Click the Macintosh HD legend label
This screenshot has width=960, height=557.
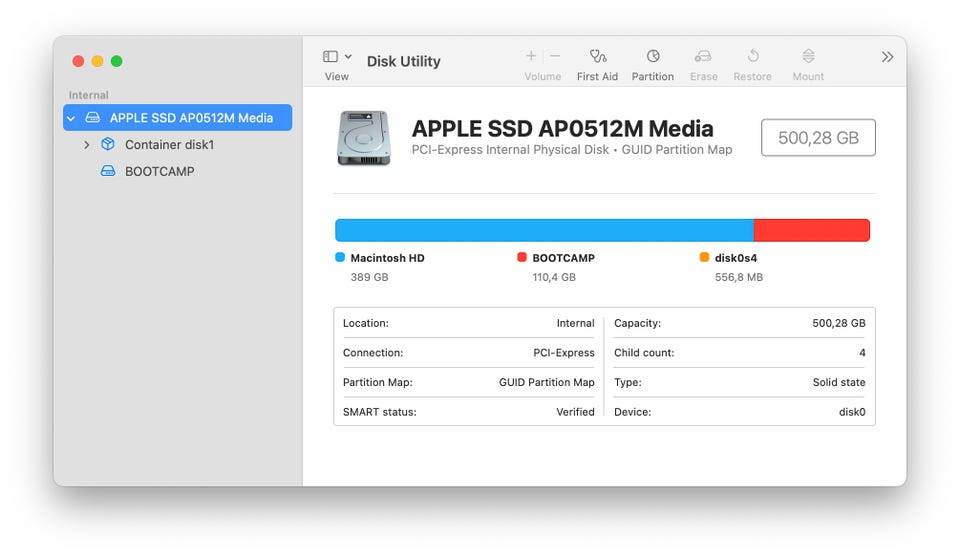[x=388, y=258]
